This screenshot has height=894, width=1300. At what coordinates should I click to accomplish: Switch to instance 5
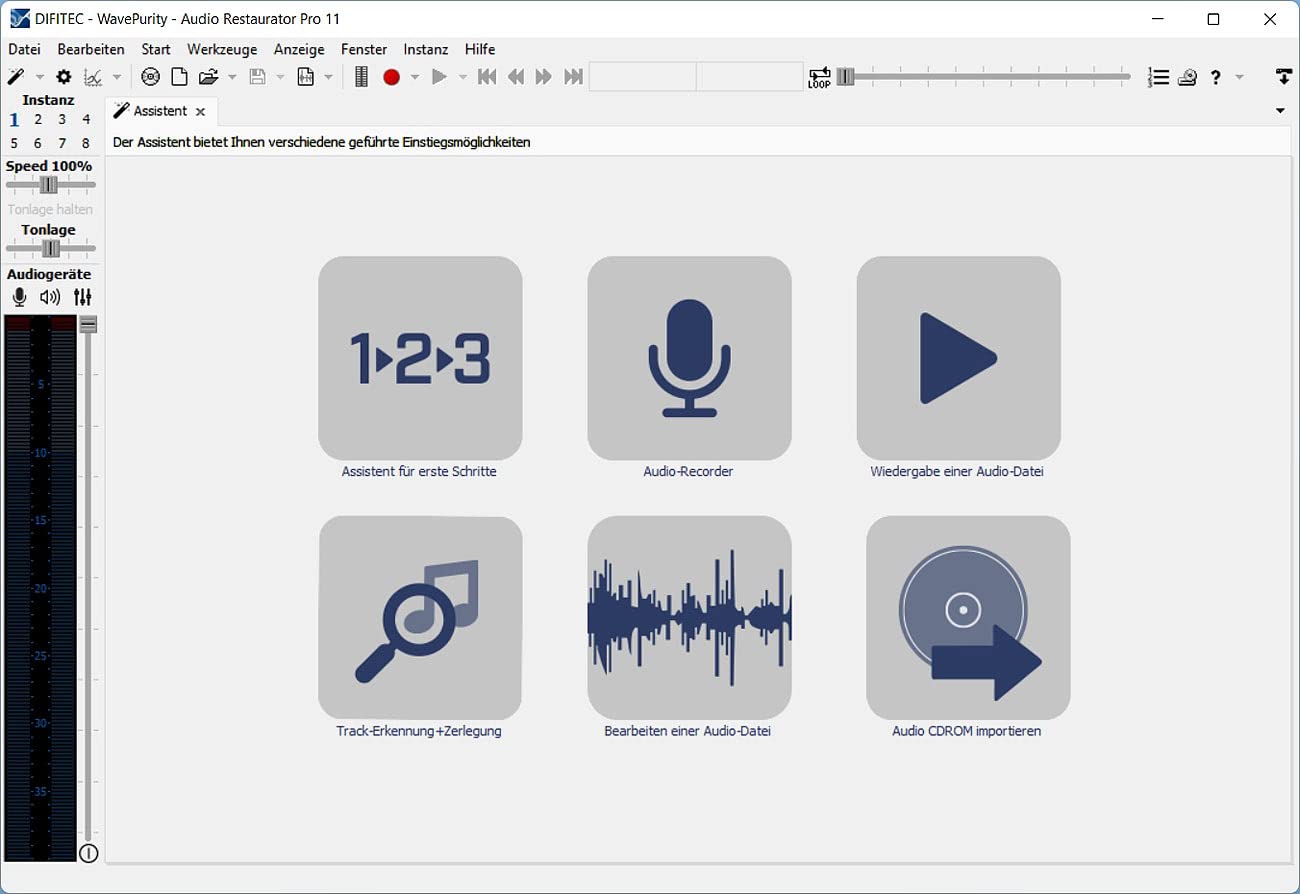point(14,144)
